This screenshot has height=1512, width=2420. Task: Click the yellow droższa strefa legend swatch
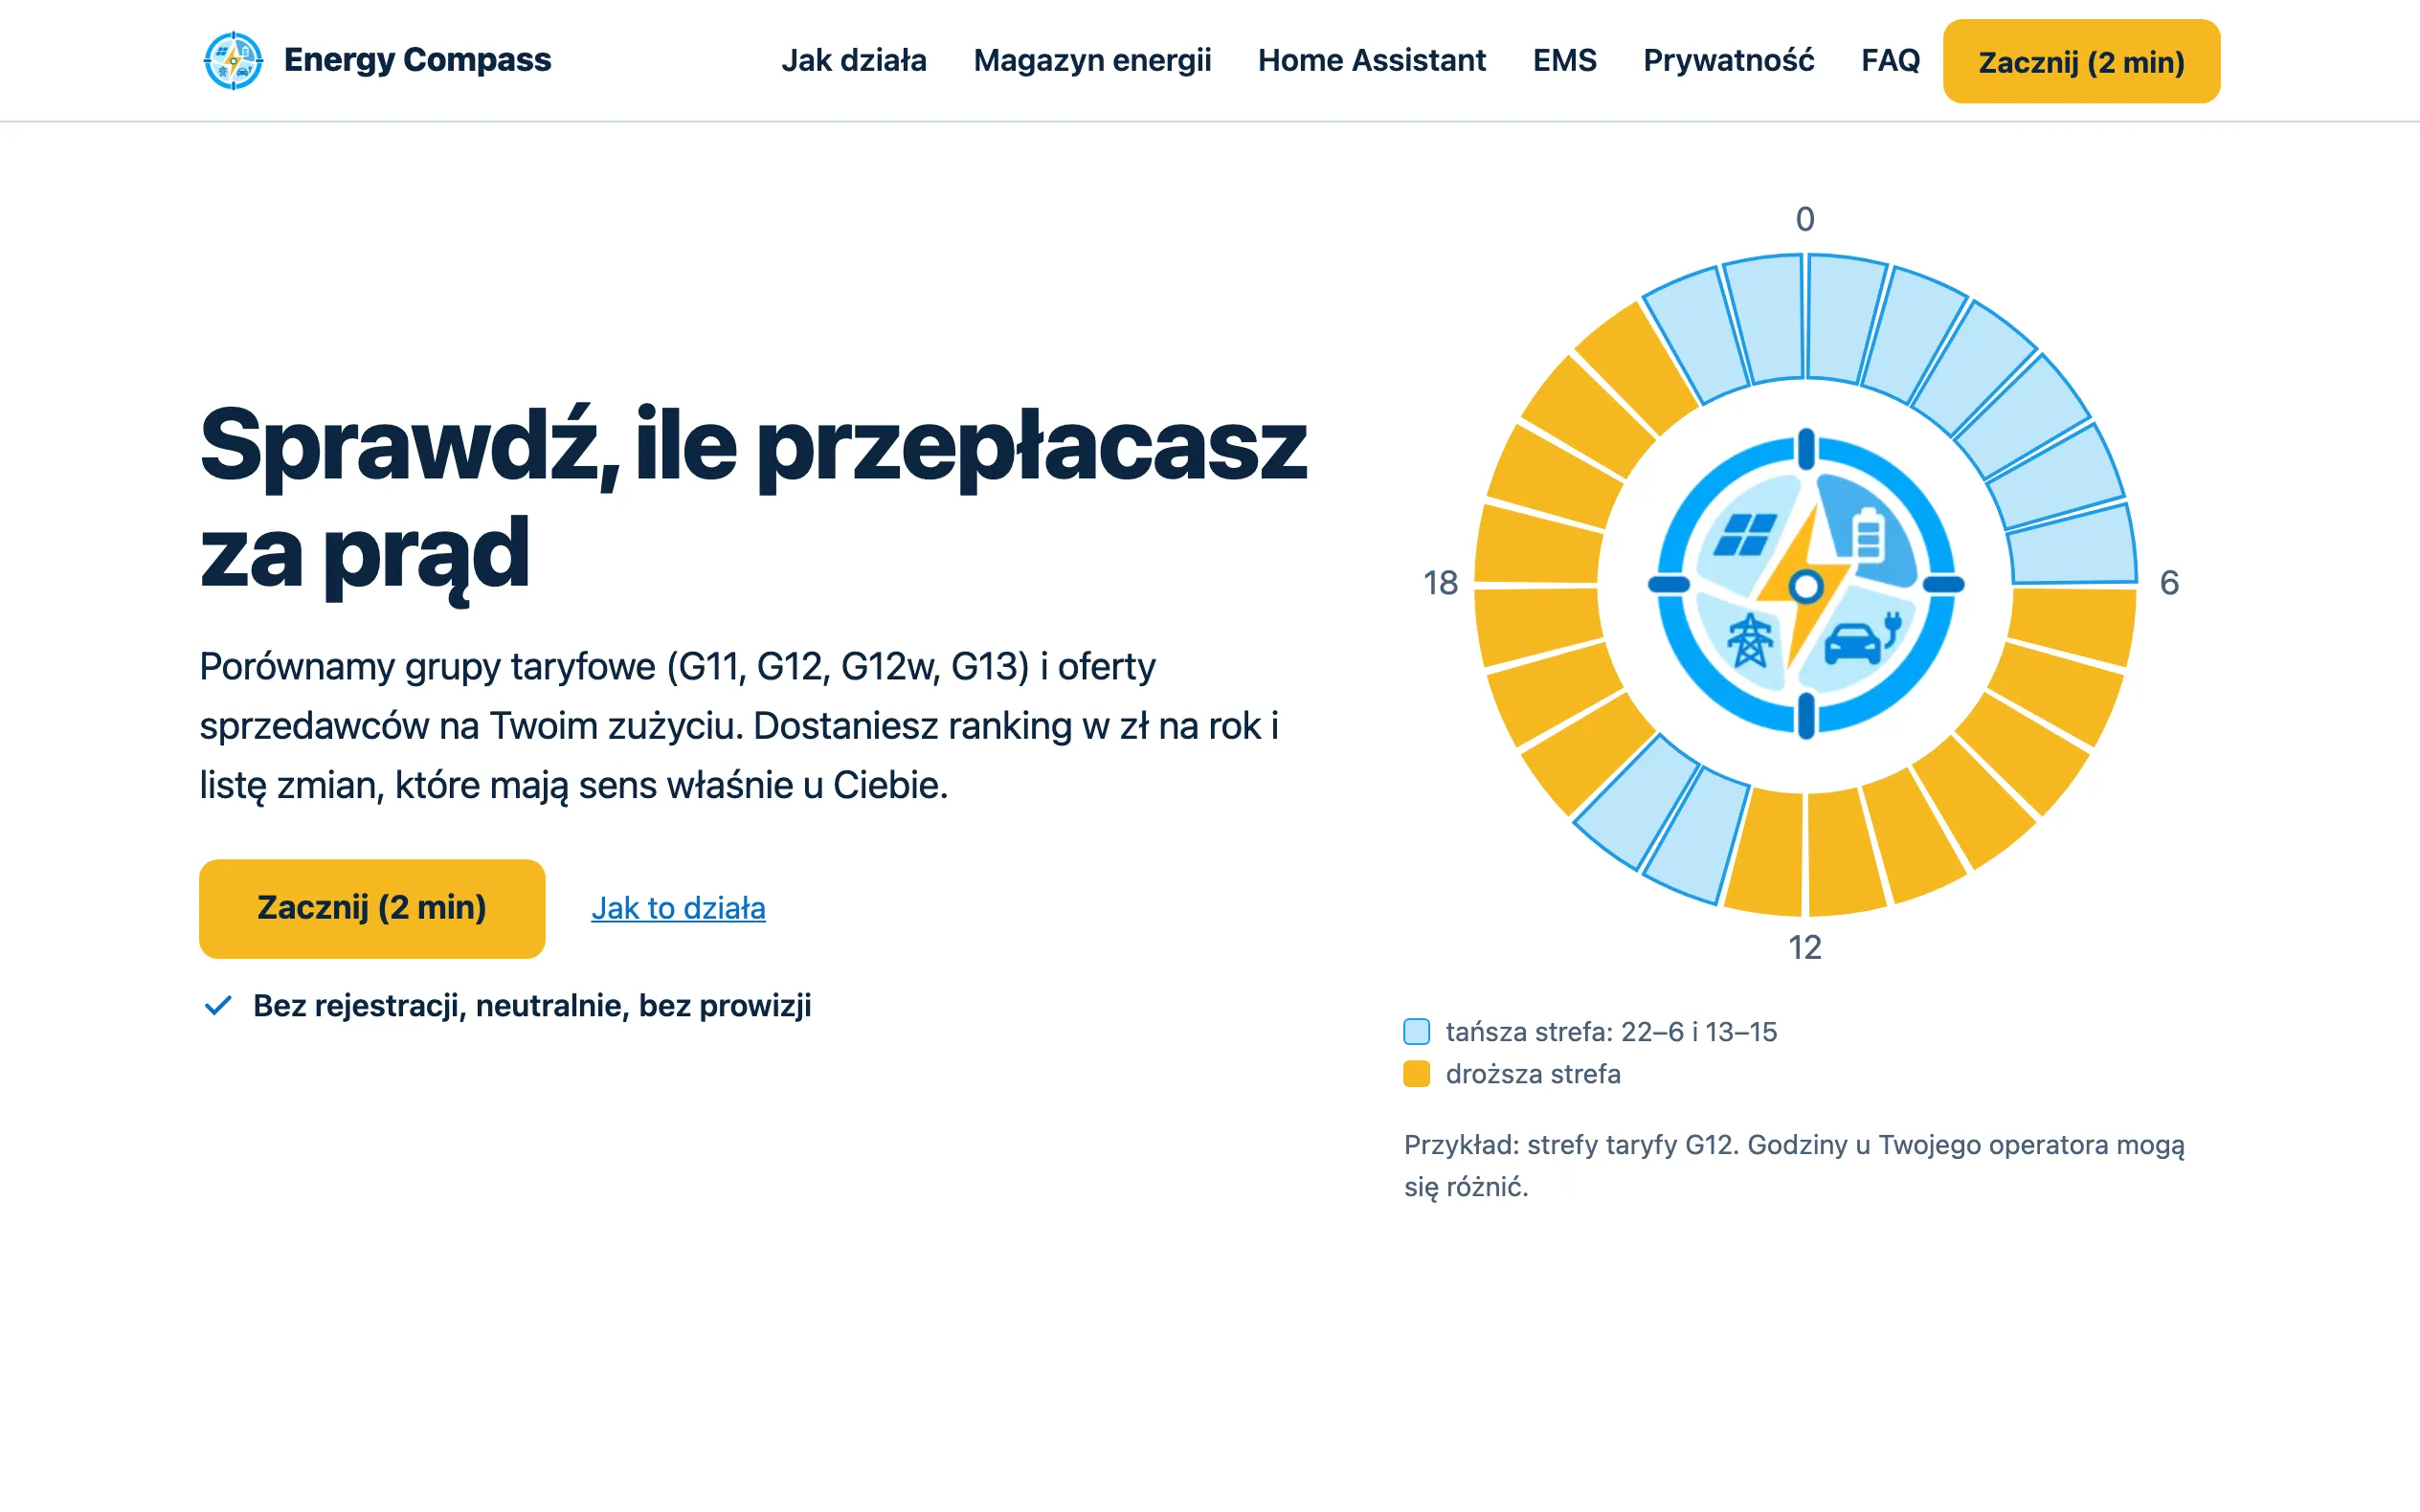coord(1416,1074)
